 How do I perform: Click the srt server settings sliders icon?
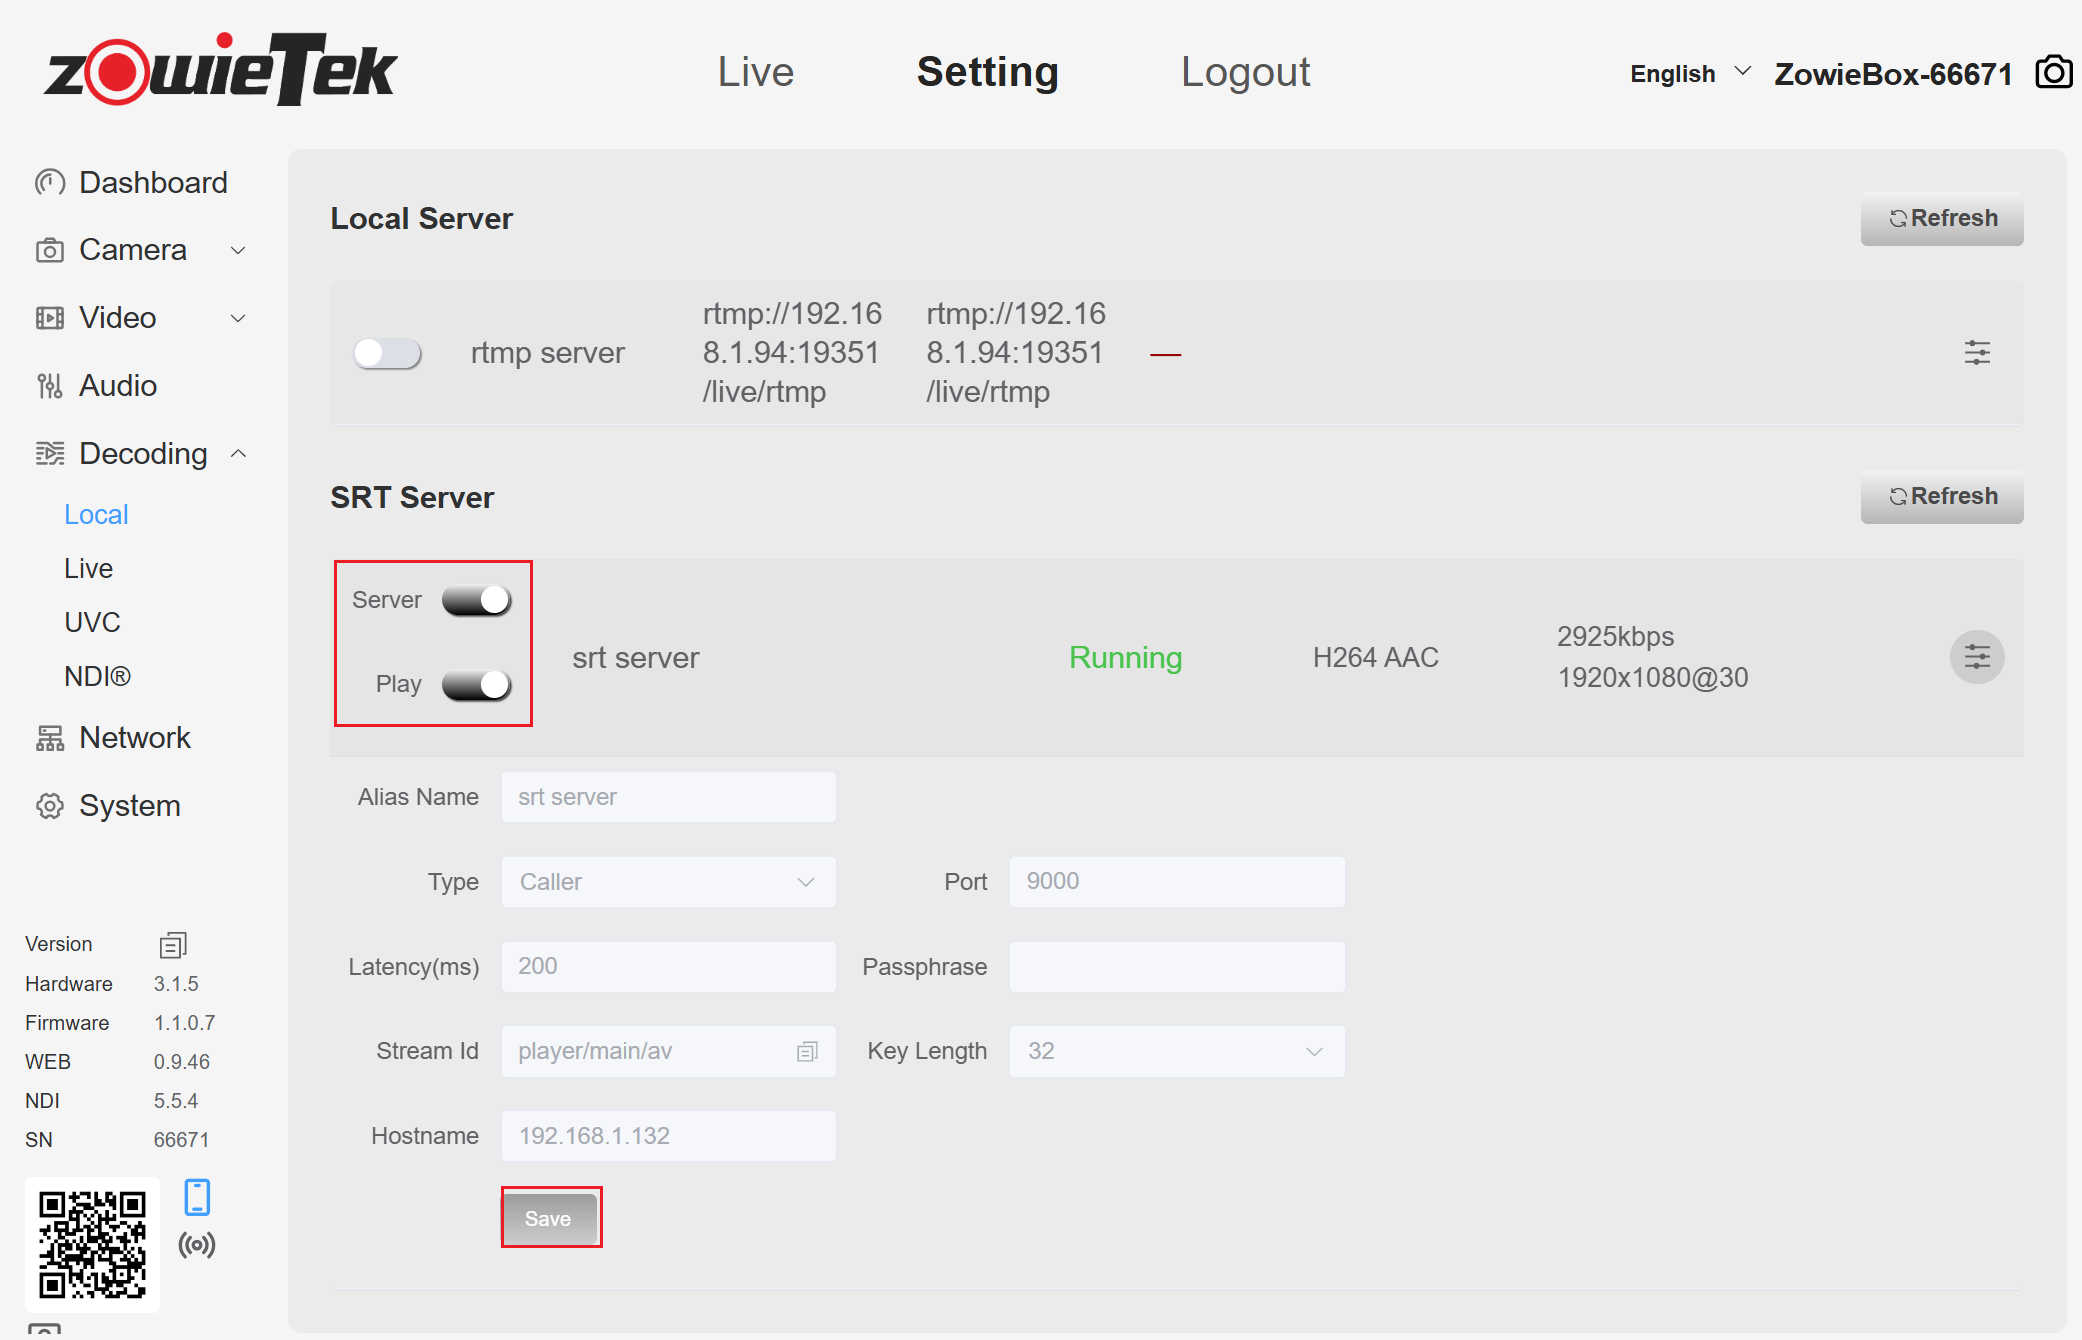pos(1977,657)
